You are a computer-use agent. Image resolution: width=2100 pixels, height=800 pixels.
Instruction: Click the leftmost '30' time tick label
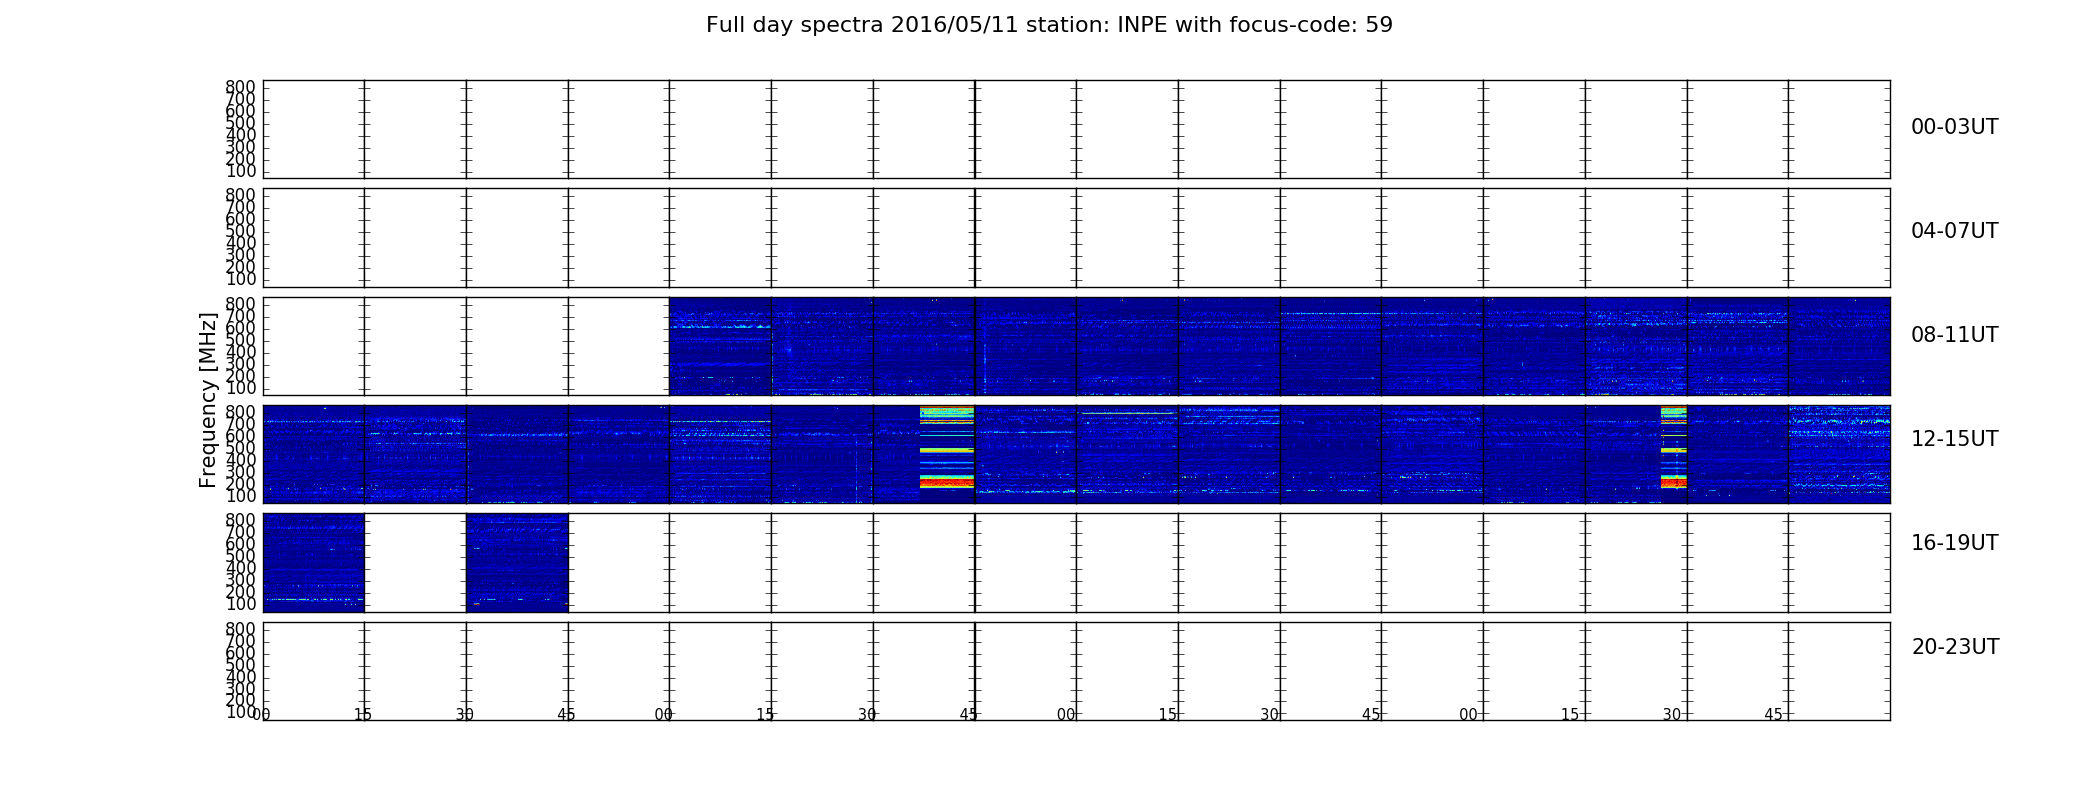point(465,714)
